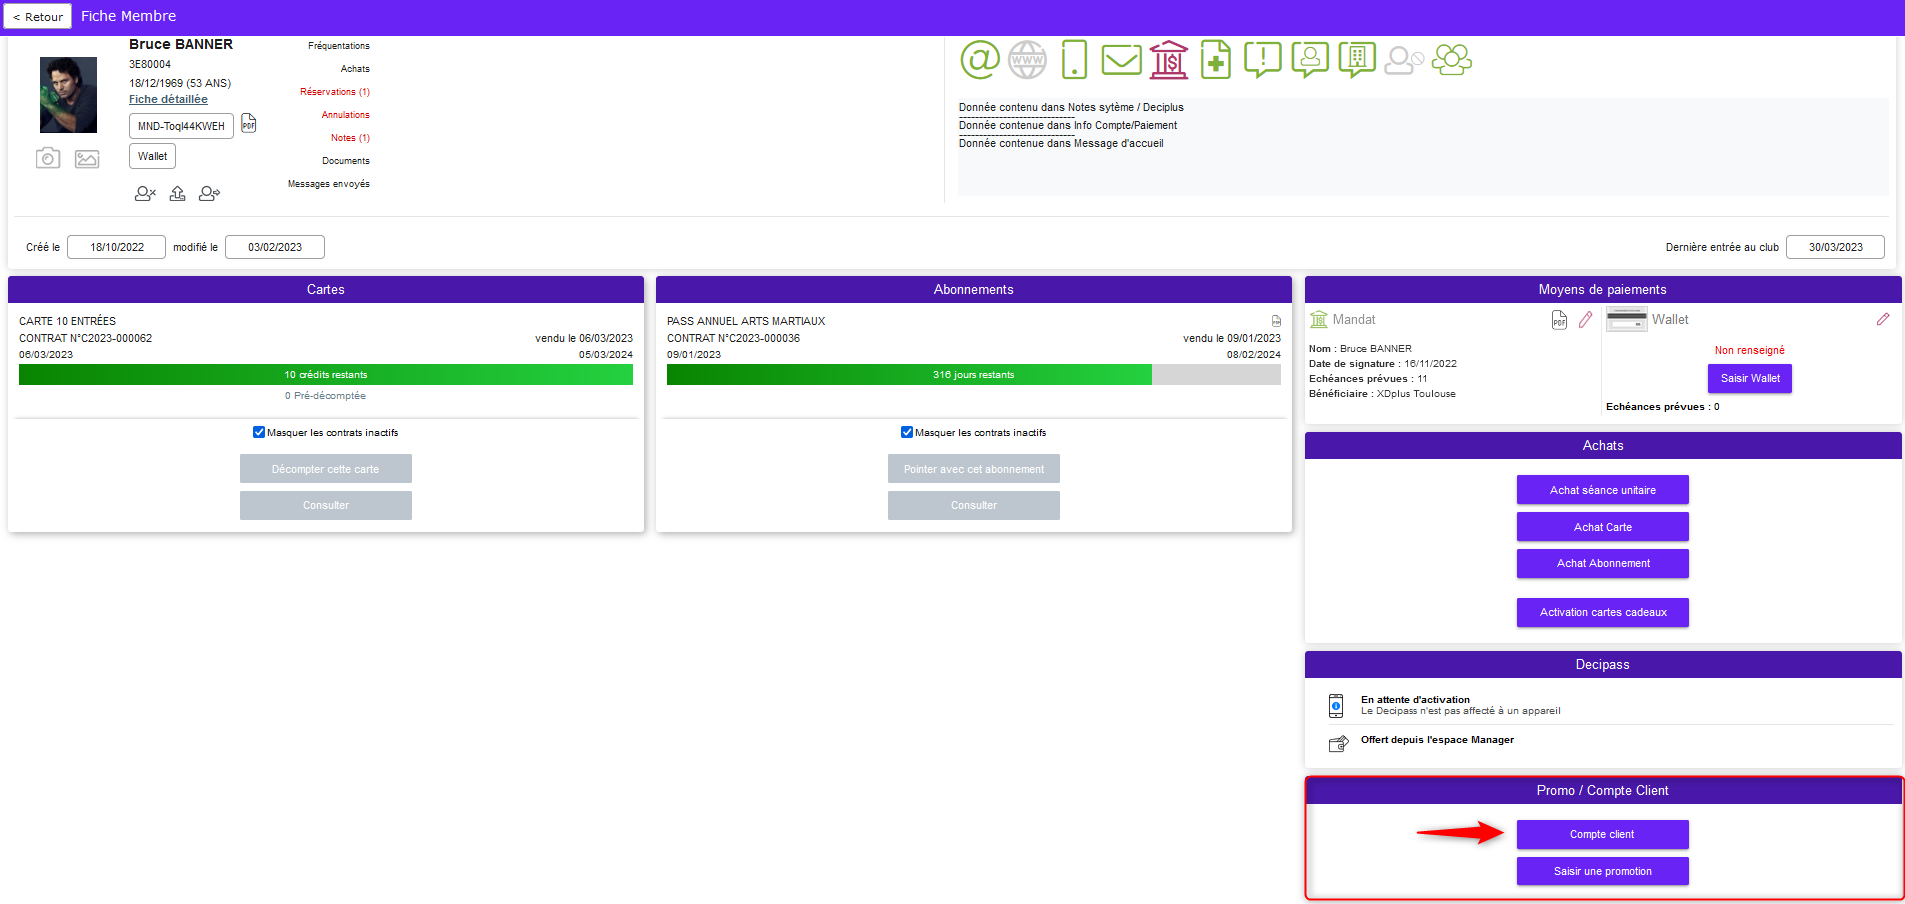Click the Achat Abonnement button
This screenshot has height=904, width=1905.
click(x=1602, y=563)
